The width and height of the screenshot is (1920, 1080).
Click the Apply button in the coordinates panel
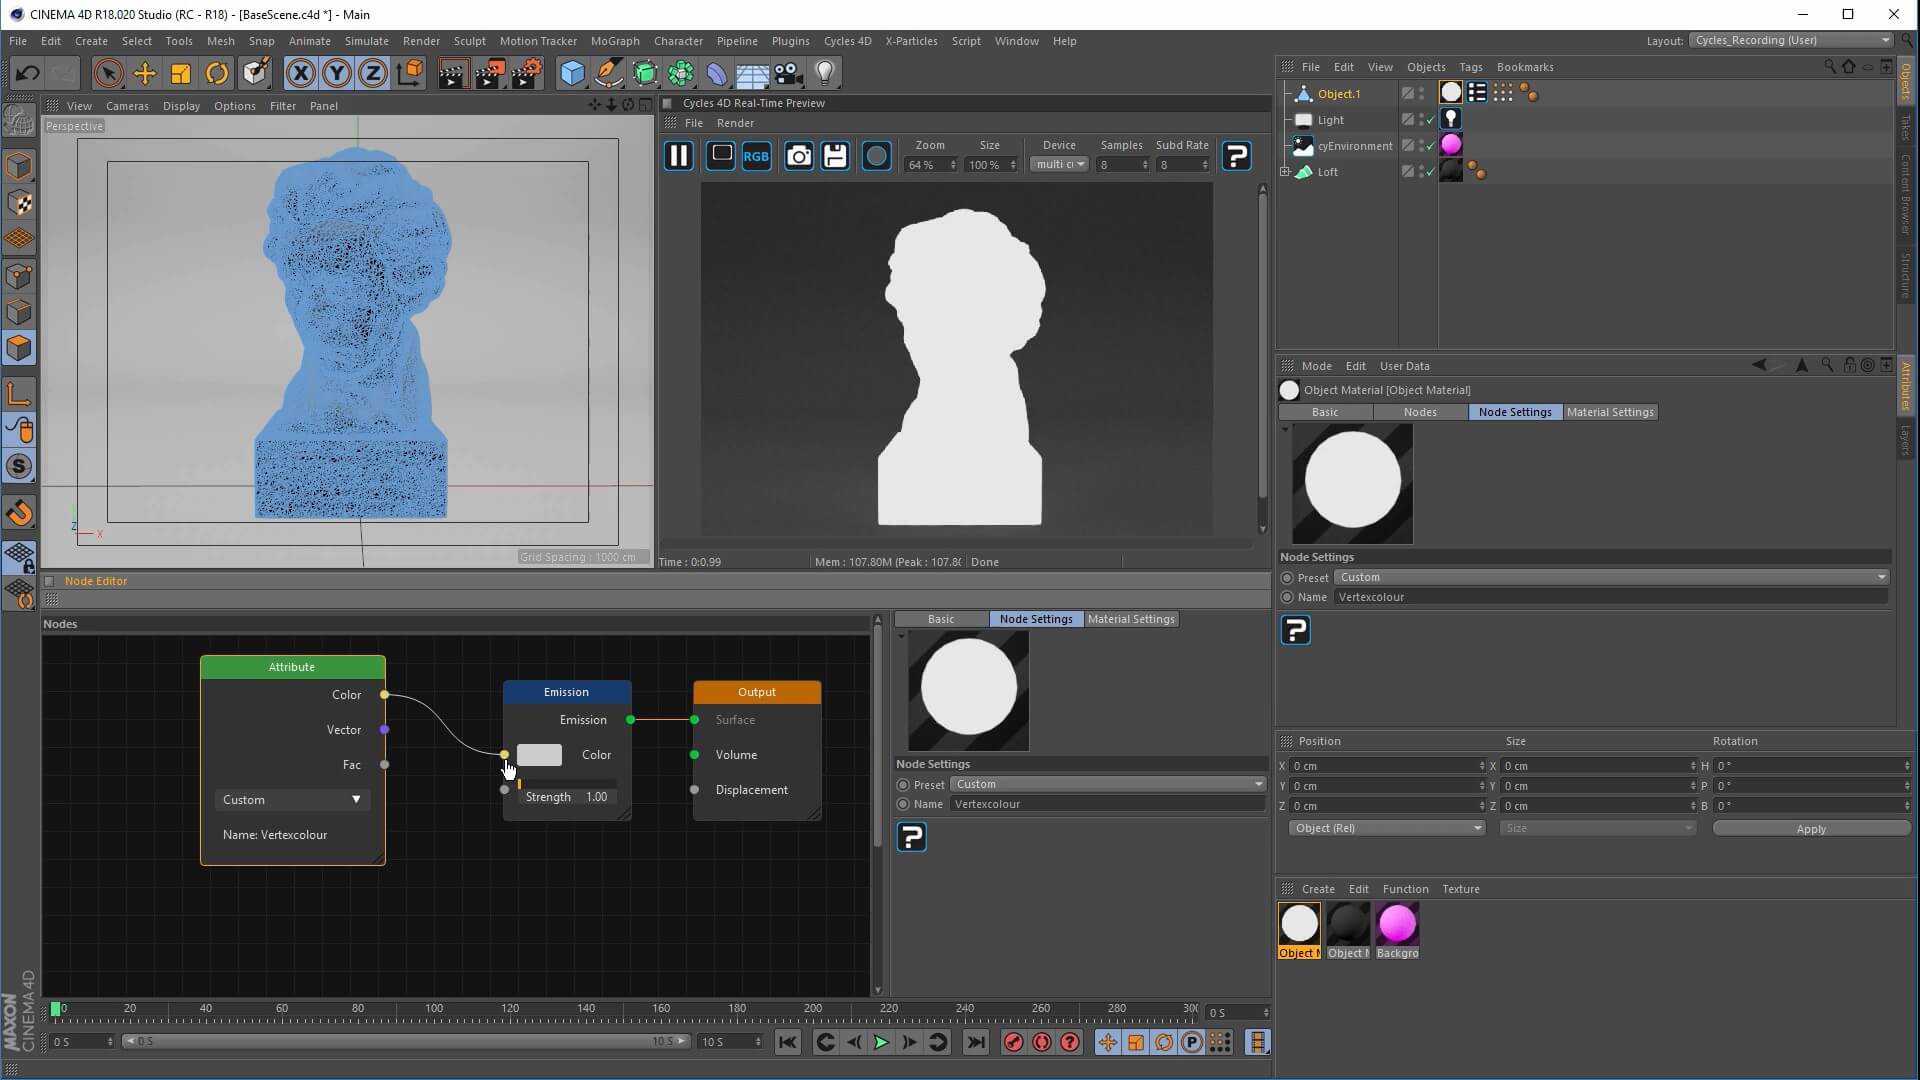(x=1810, y=829)
